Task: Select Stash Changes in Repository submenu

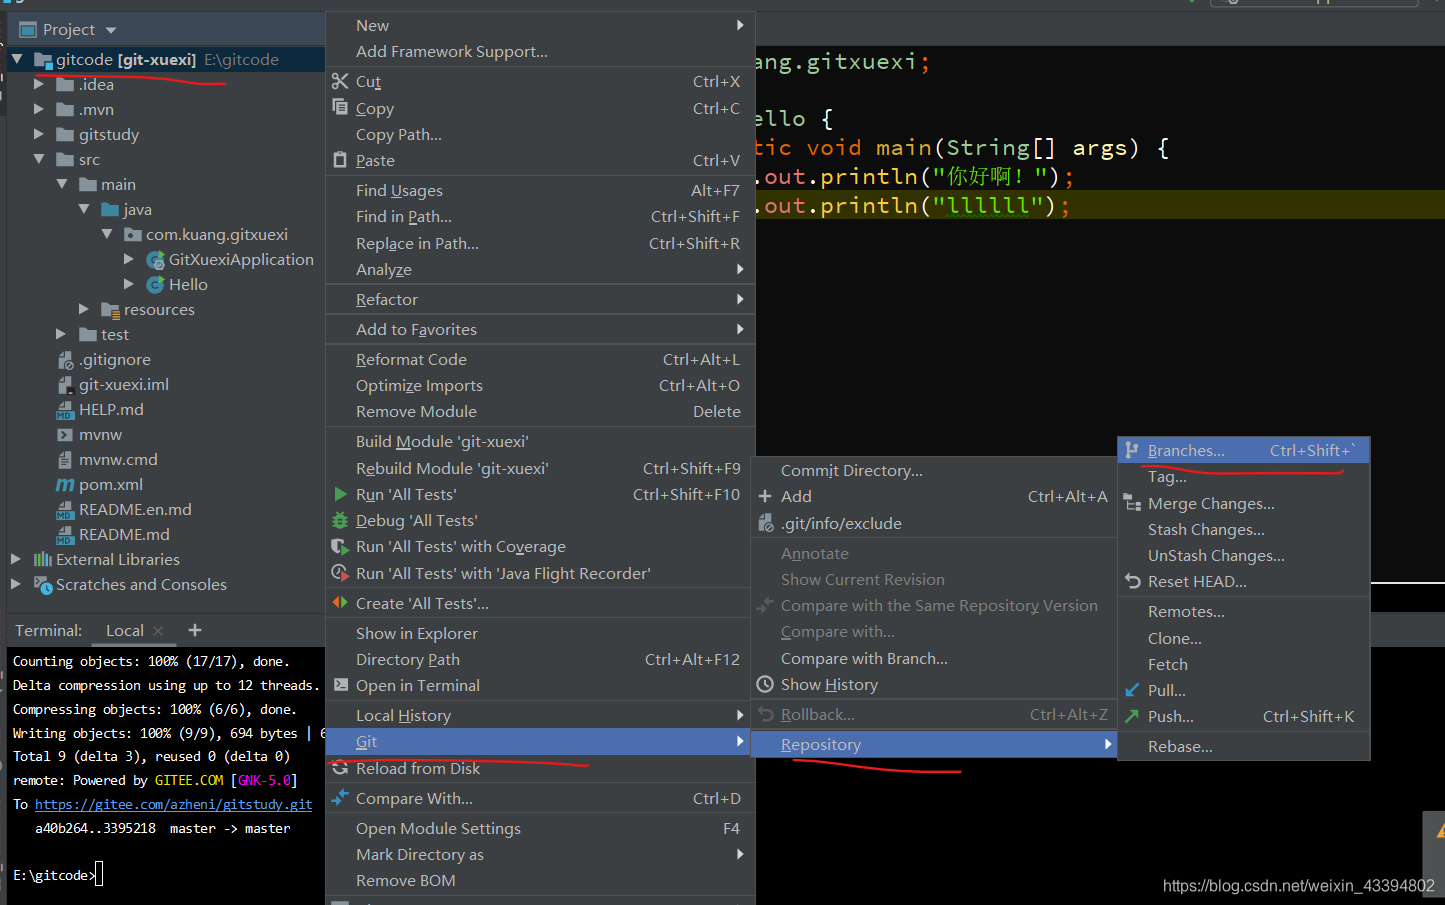Action: (x=1243, y=529)
